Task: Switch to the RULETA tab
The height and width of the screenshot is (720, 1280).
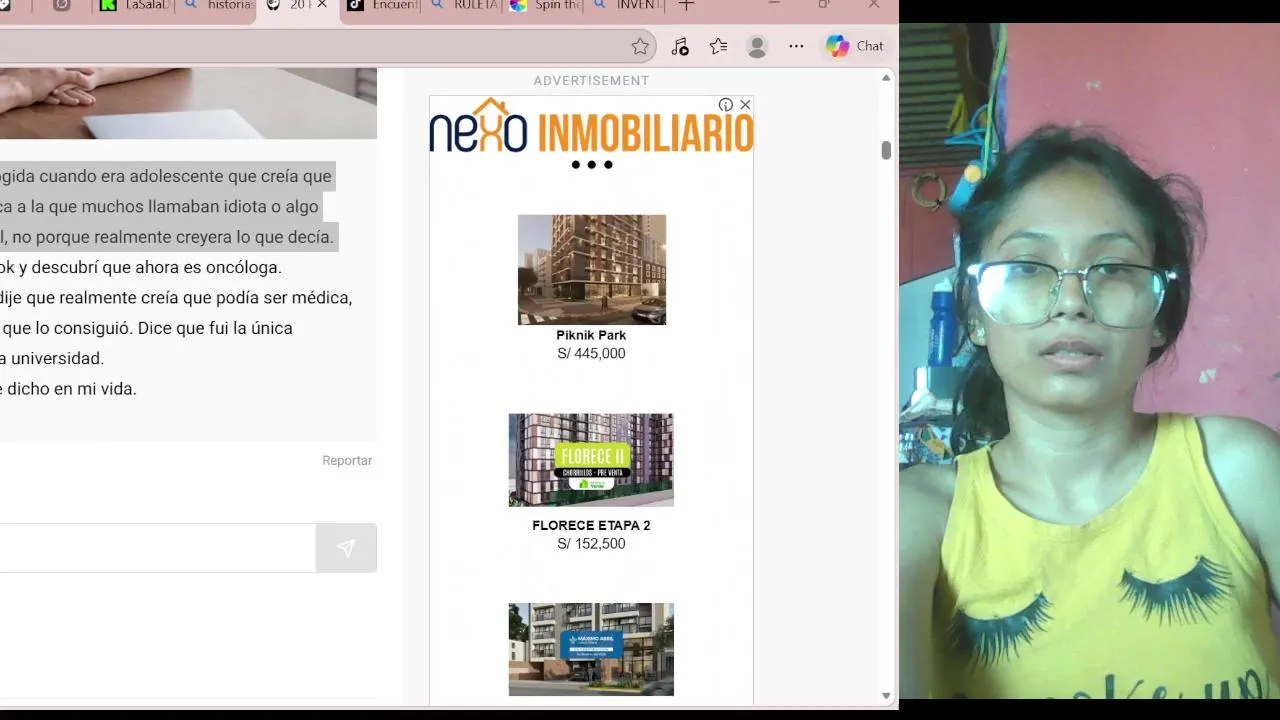Action: pos(465,6)
